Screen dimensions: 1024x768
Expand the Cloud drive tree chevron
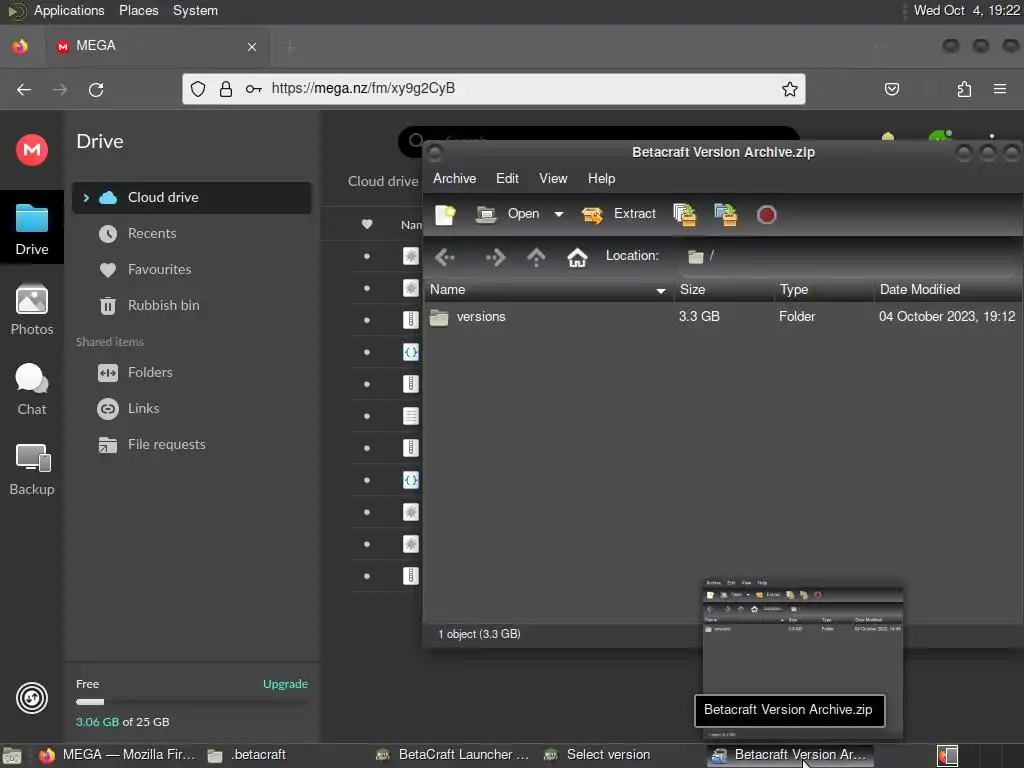click(x=86, y=197)
